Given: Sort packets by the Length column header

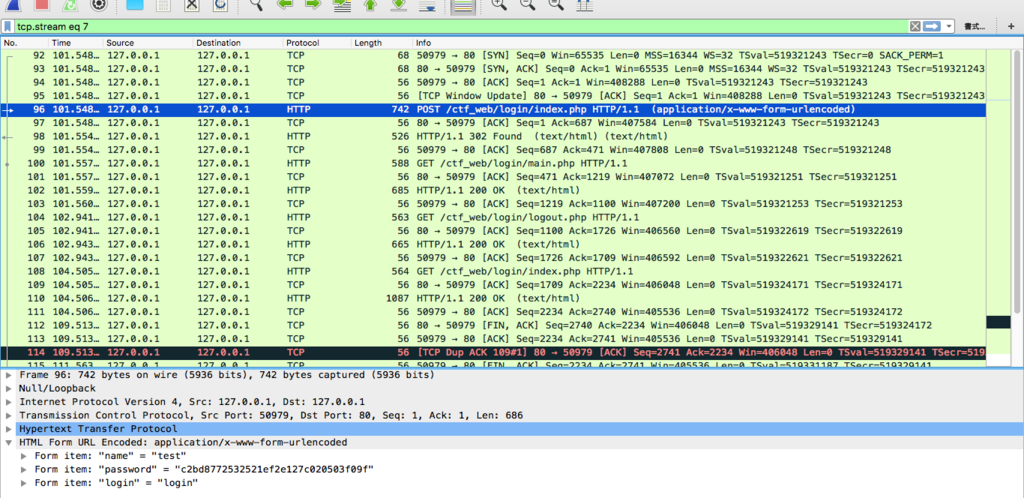Looking at the screenshot, I should (x=382, y=42).
